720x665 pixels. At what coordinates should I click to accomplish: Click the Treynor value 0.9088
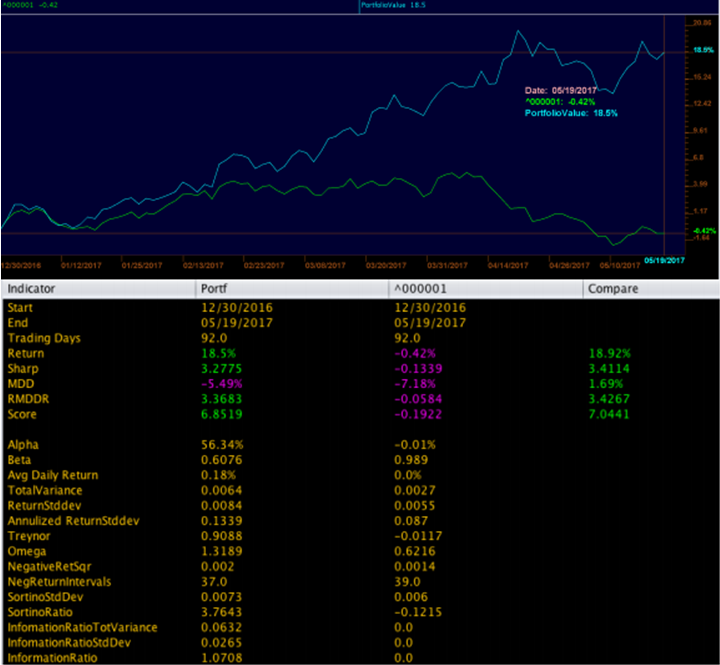pos(222,536)
